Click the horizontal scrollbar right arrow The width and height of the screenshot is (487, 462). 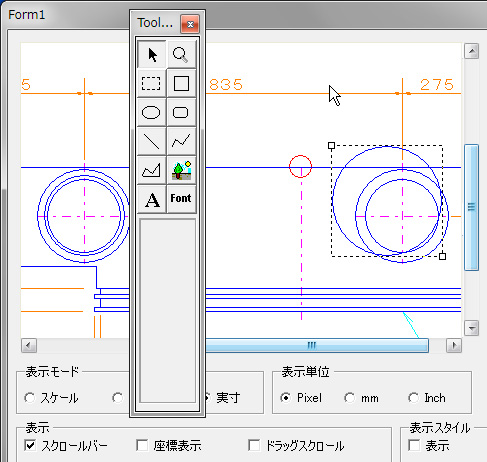click(454, 345)
